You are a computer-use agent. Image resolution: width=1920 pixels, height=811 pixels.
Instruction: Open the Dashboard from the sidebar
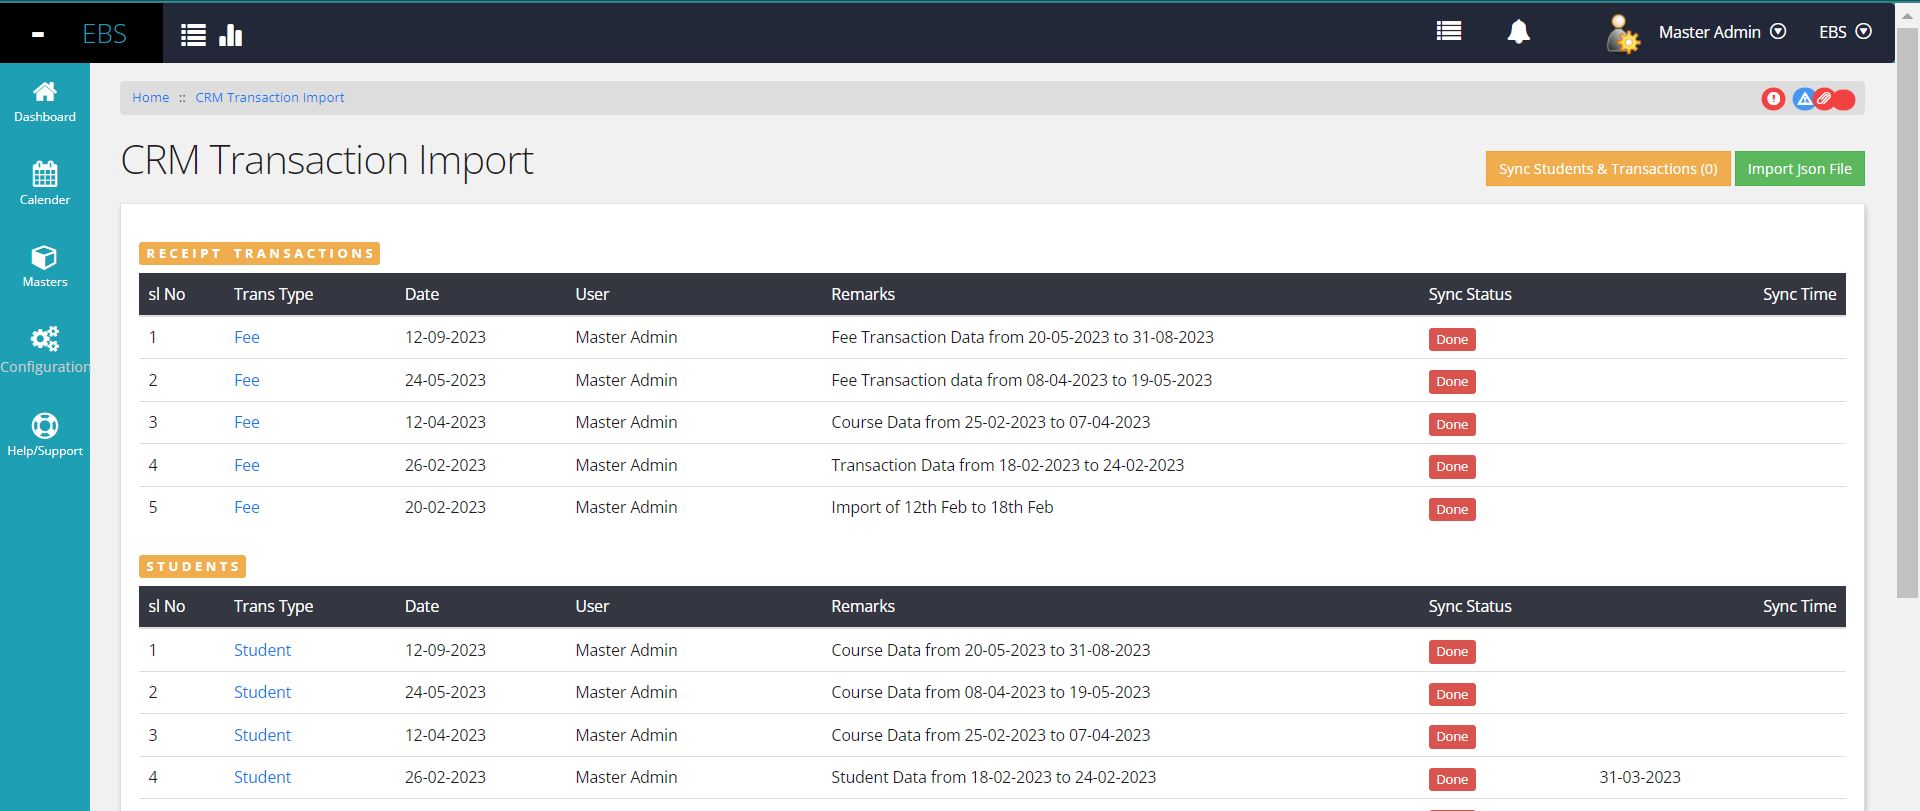pos(45,102)
